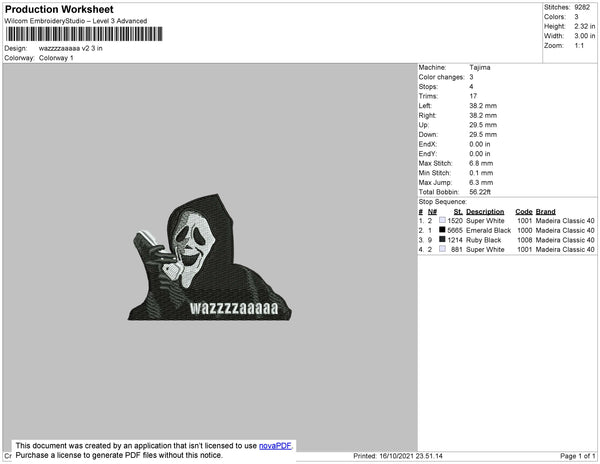
Task: Click the 'Emerald Black' description text
Action: click(x=489, y=230)
